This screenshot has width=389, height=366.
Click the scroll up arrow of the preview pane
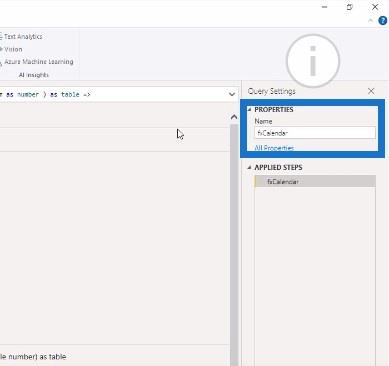point(234,117)
